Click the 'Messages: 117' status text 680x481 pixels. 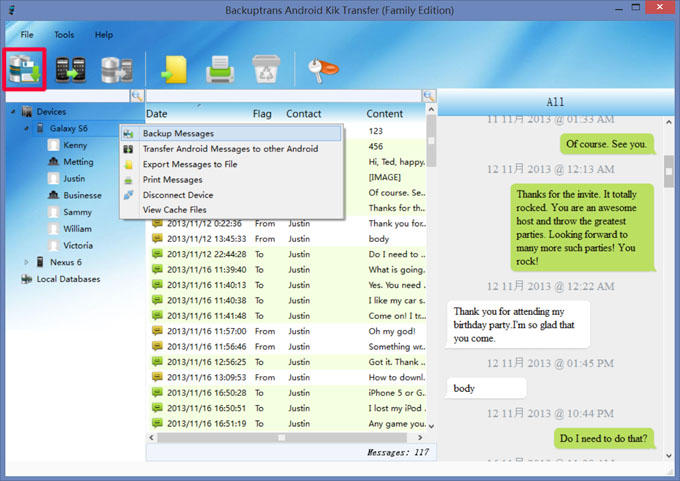[x=398, y=452]
